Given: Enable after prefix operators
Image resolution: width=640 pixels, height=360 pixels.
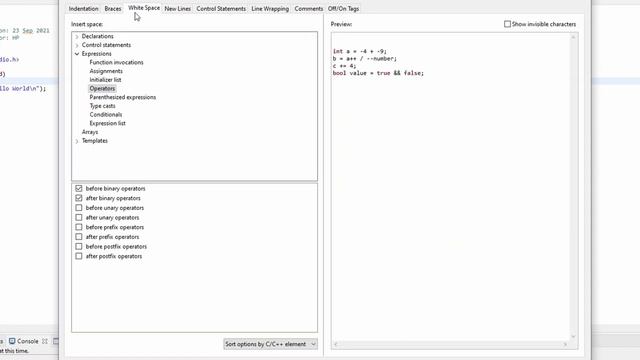Looking at the screenshot, I should point(79,237).
